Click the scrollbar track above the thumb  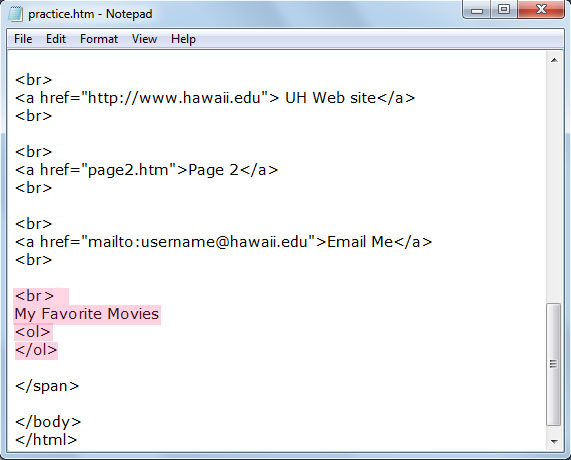coord(554,185)
